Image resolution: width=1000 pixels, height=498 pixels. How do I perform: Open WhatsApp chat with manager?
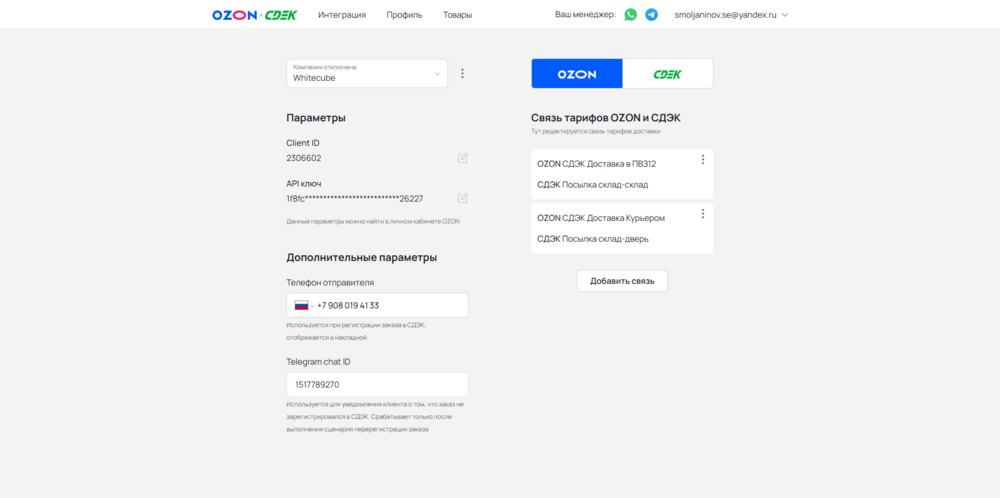pyautogui.click(x=630, y=15)
